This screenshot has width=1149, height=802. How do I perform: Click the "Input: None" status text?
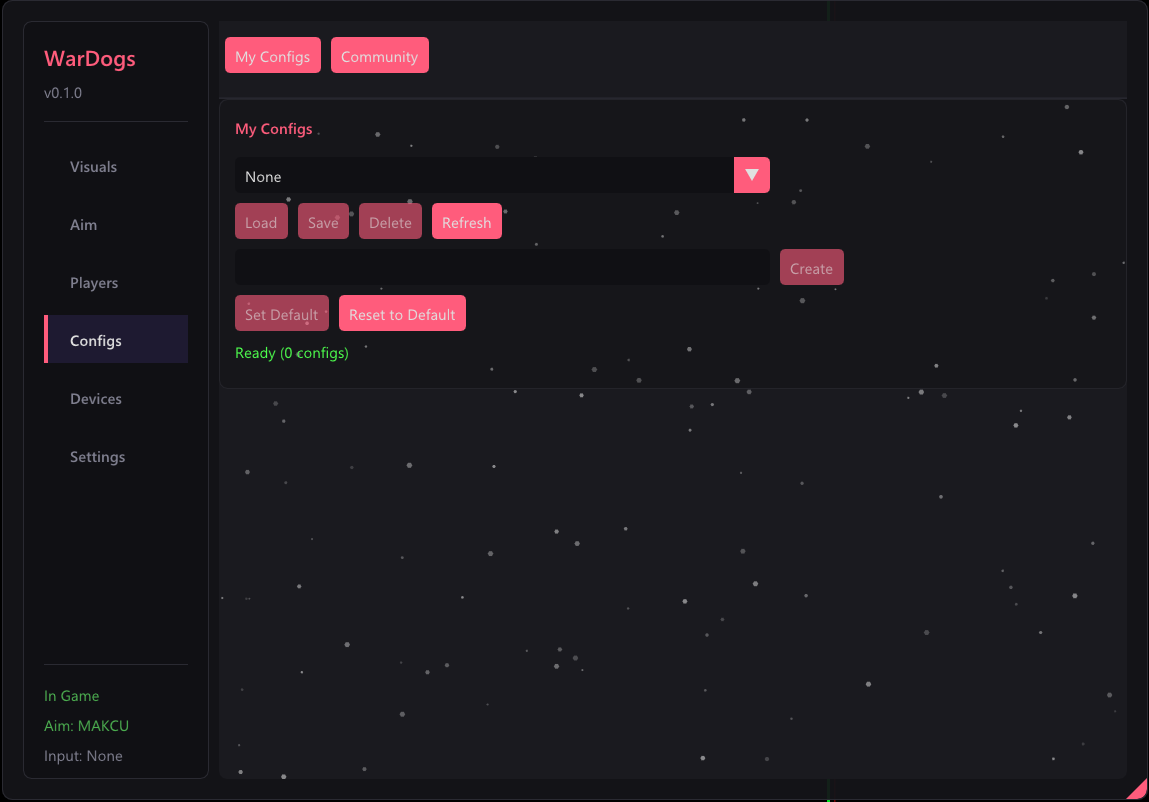83,756
